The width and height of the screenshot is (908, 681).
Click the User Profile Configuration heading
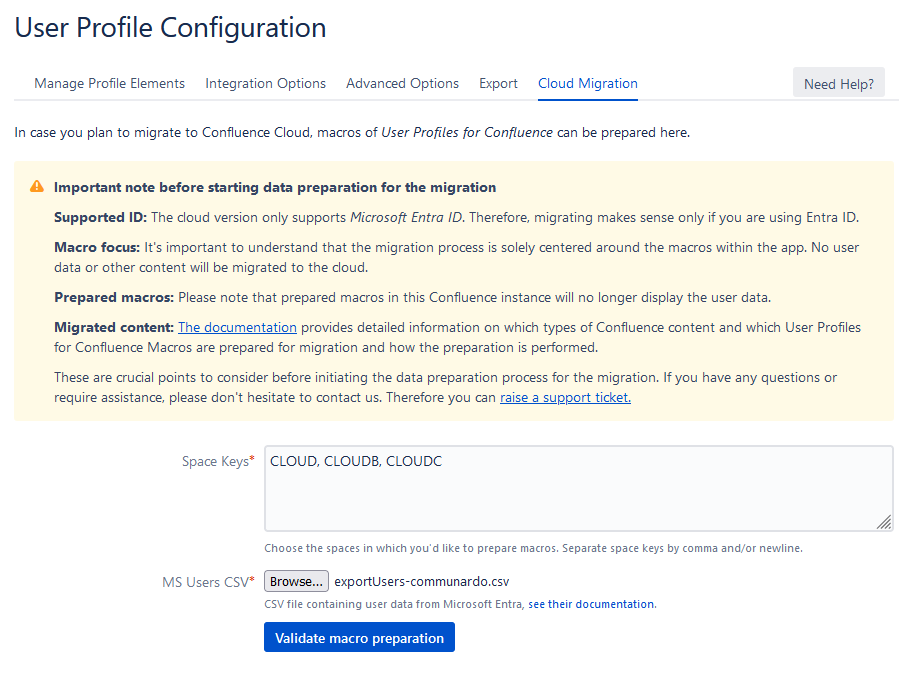coord(170,28)
